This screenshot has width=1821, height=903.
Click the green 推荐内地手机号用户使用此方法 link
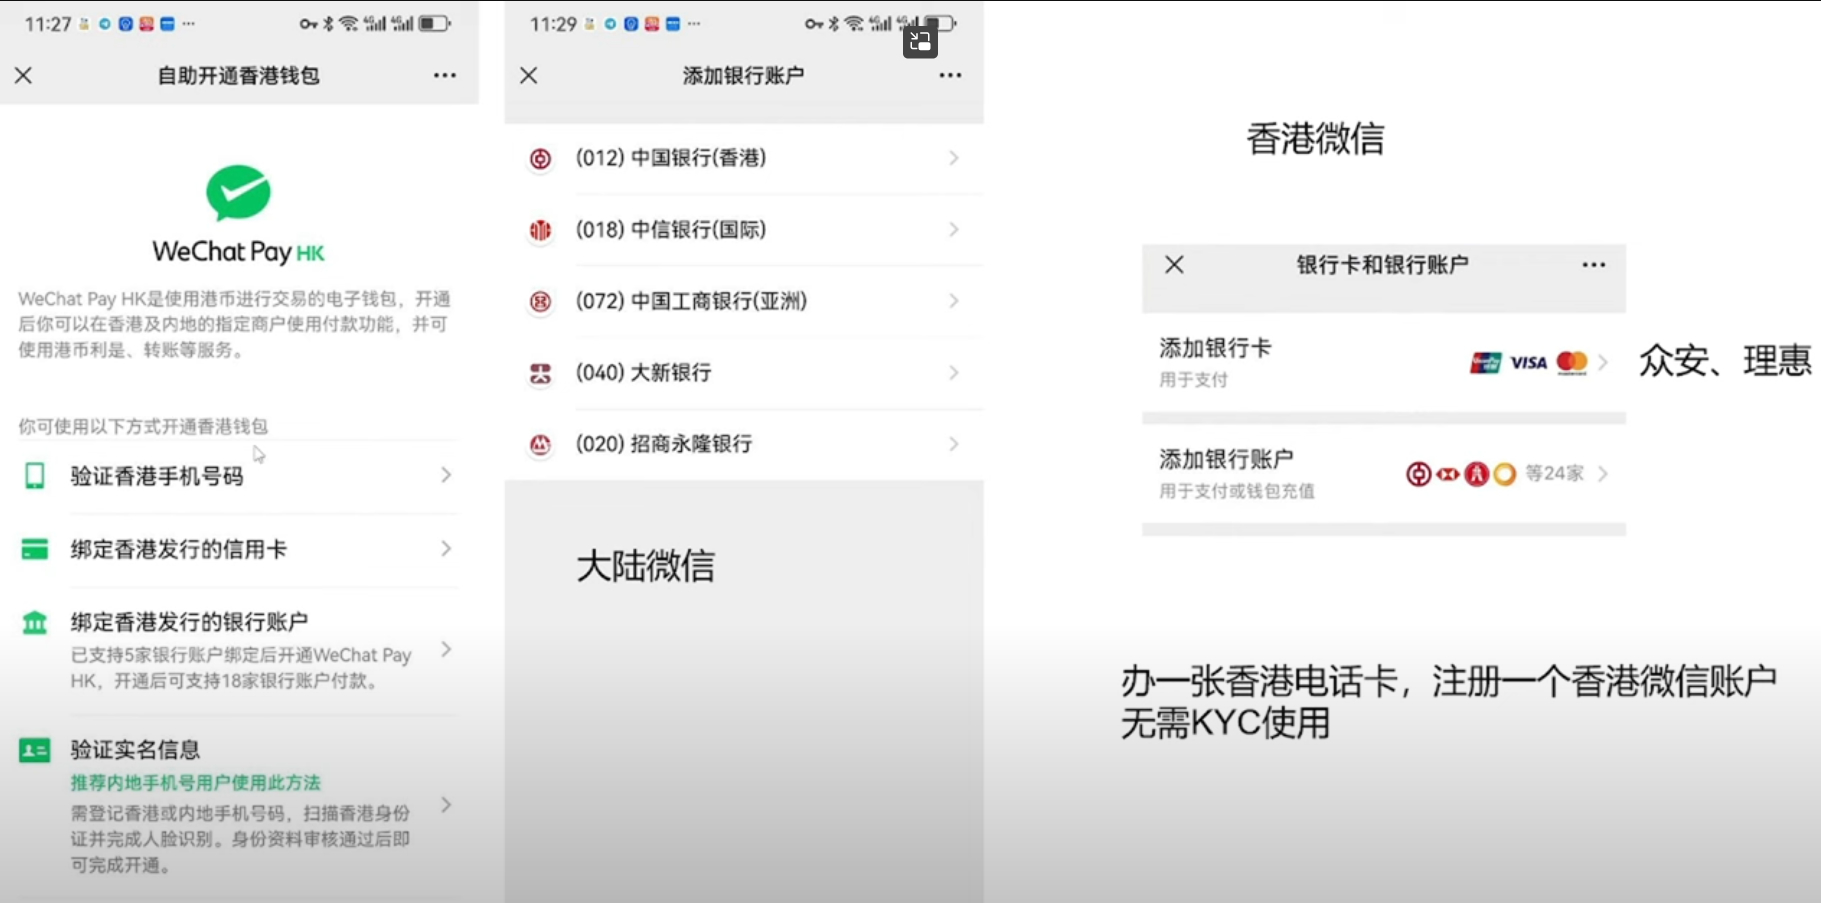[x=193, y=783]
